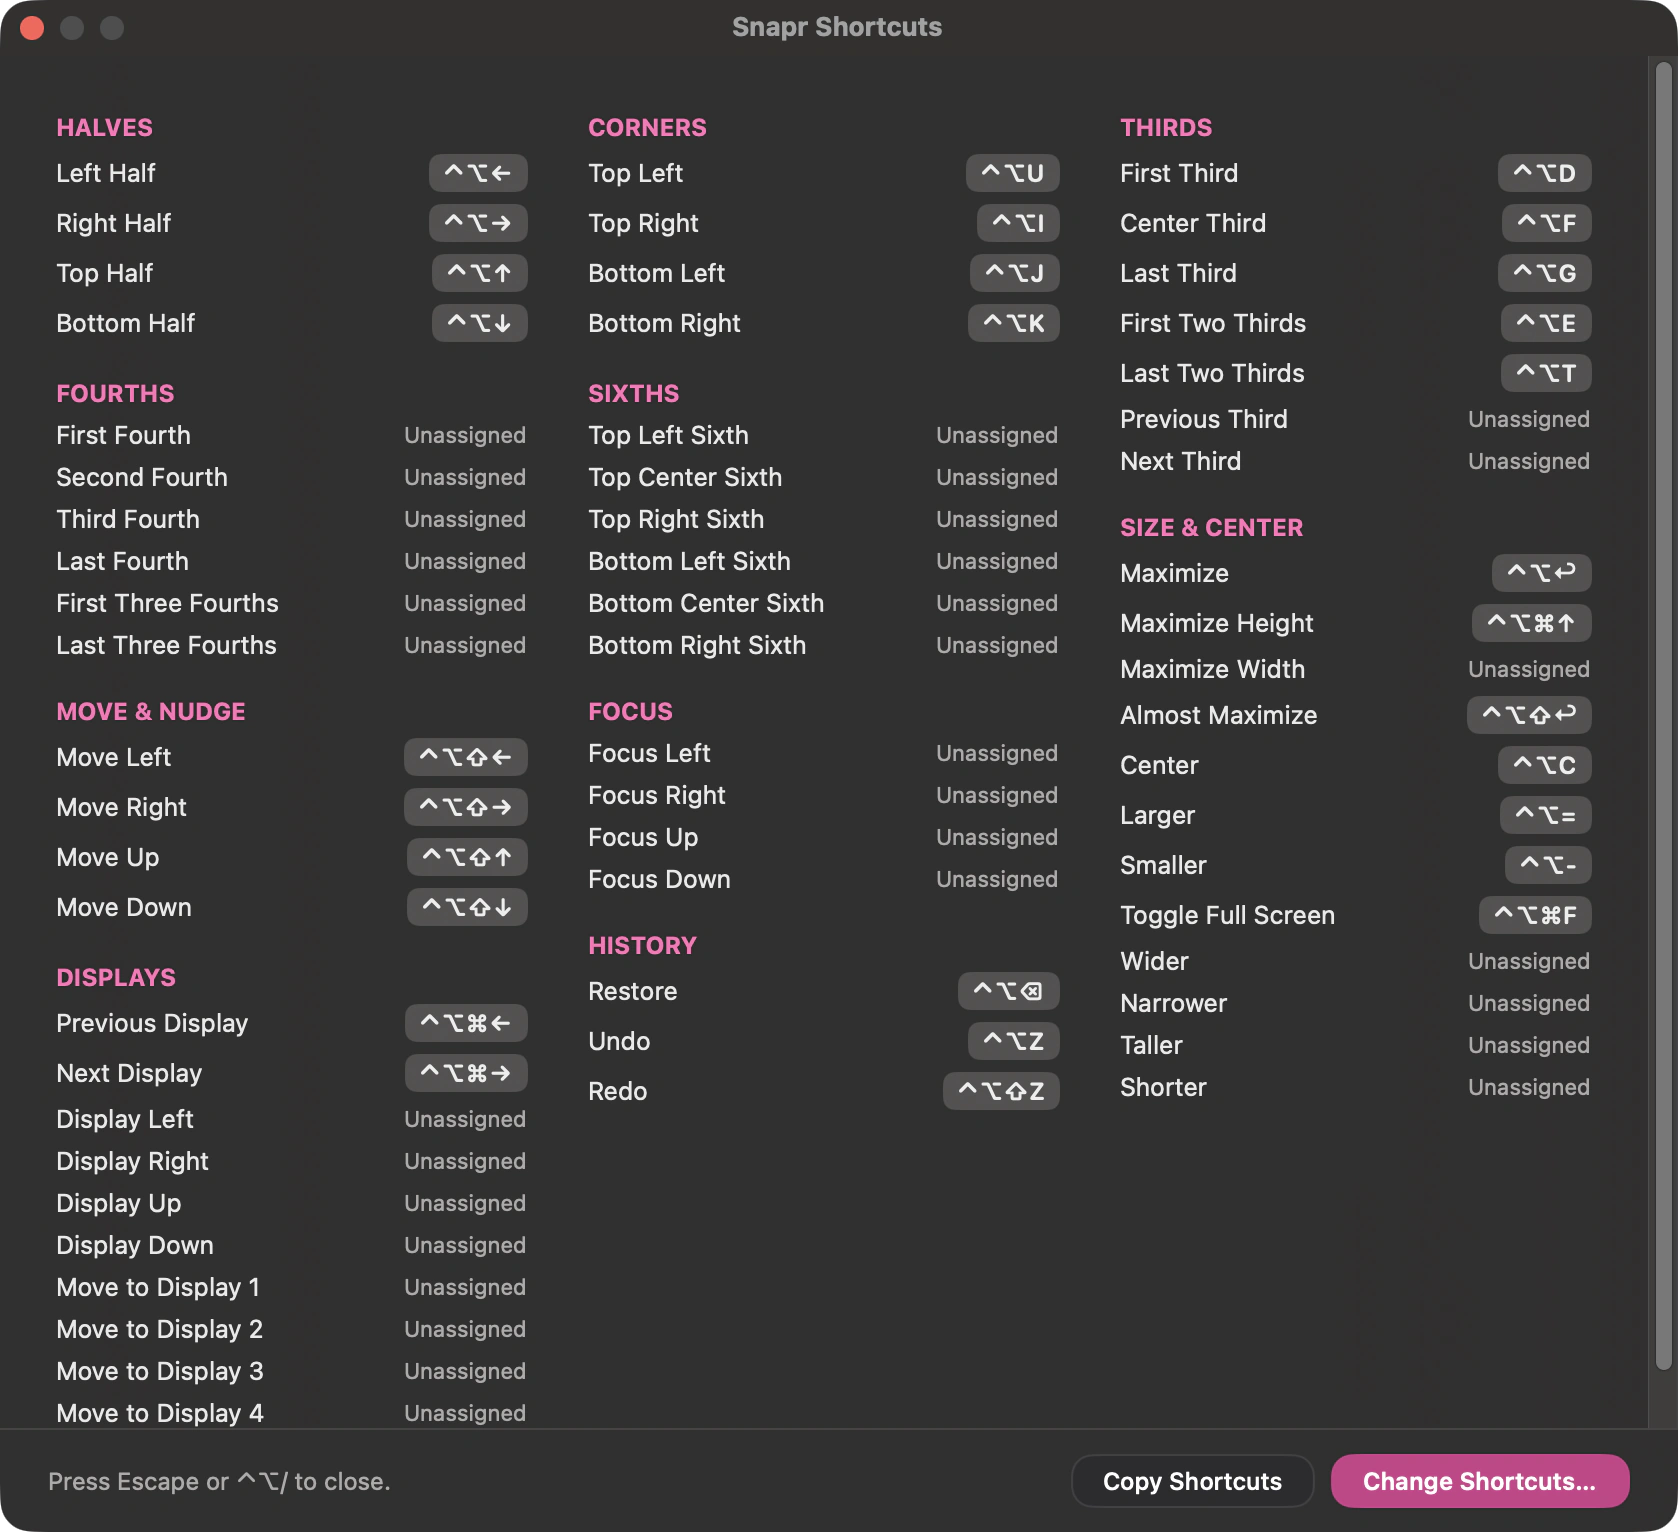Click Unassigned next to Second Fourth
Image resolution: width=1678 pixels, height=1532 pixels.
pyautogui.click(x=465, y=477)
